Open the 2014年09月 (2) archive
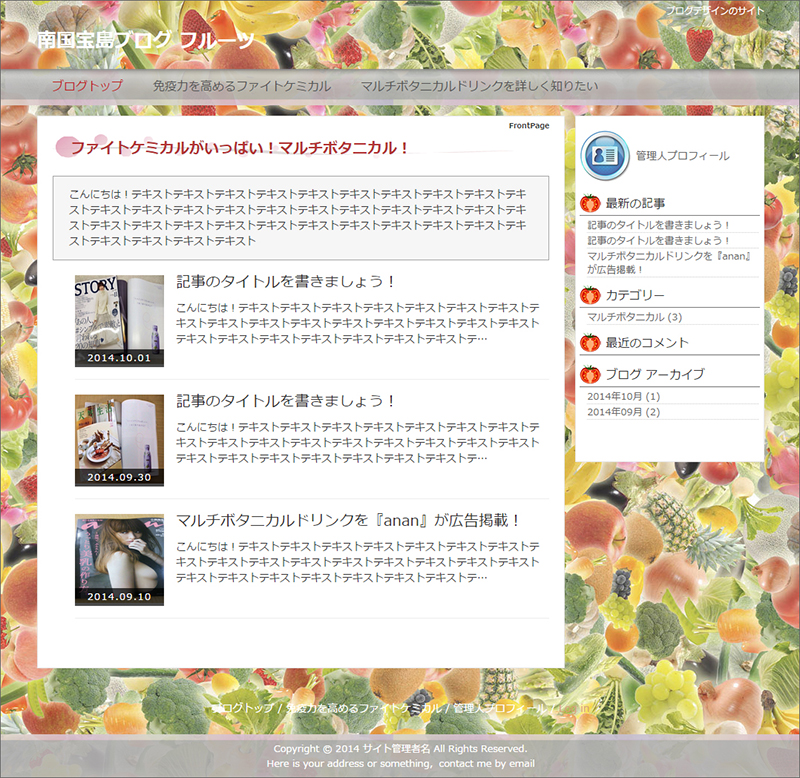800x778 pixels. pyautogui.click(x=623, y=412)
